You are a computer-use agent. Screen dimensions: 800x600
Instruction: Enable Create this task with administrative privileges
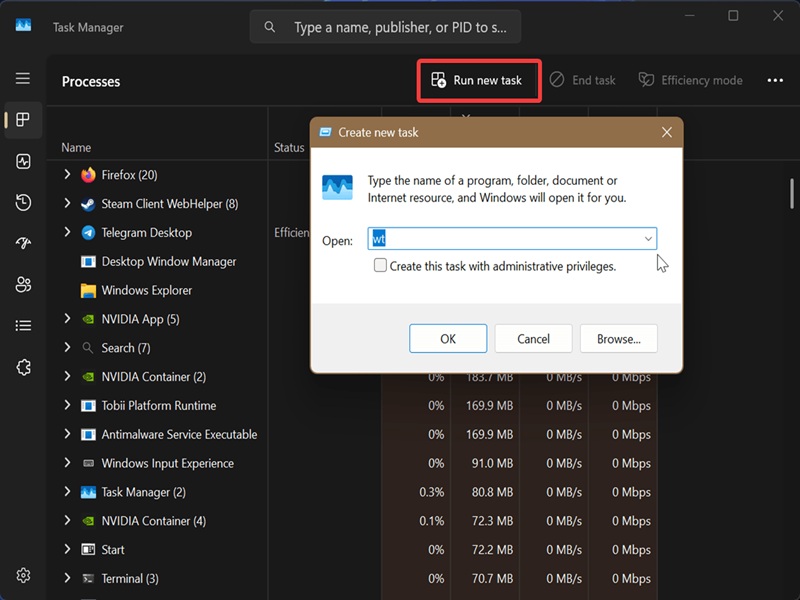[x=380, y=265]
